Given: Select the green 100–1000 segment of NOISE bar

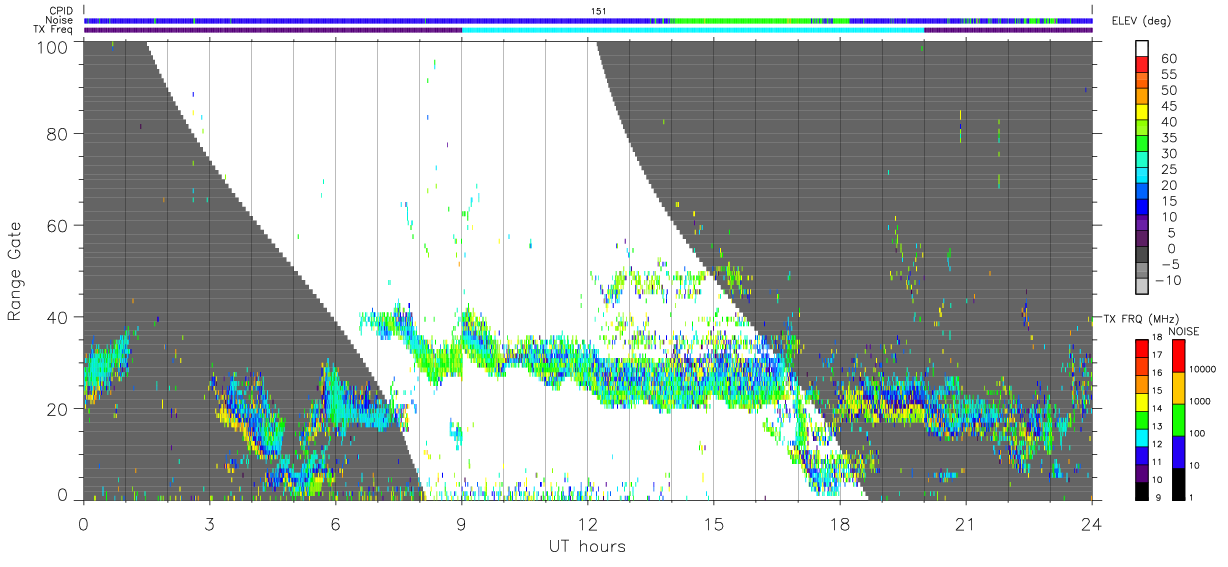Looking at the screenshot, I should pos(1178,419).
